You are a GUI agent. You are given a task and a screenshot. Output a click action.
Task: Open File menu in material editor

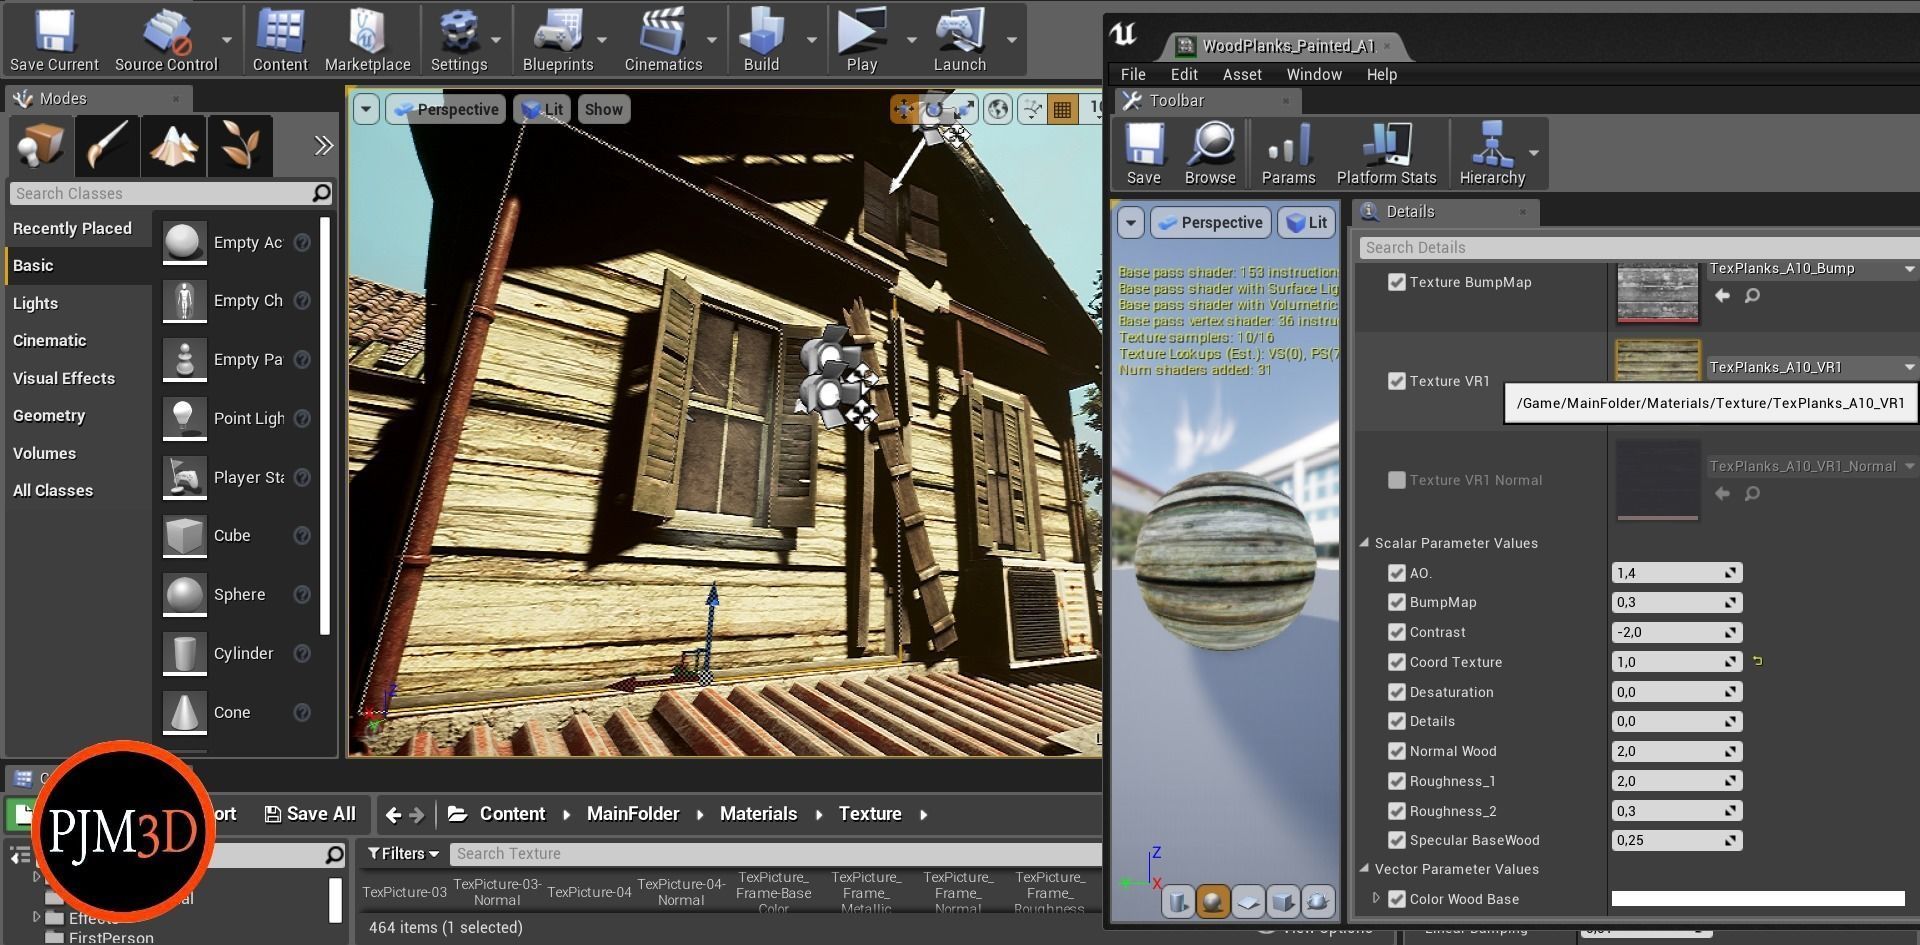1133,75
